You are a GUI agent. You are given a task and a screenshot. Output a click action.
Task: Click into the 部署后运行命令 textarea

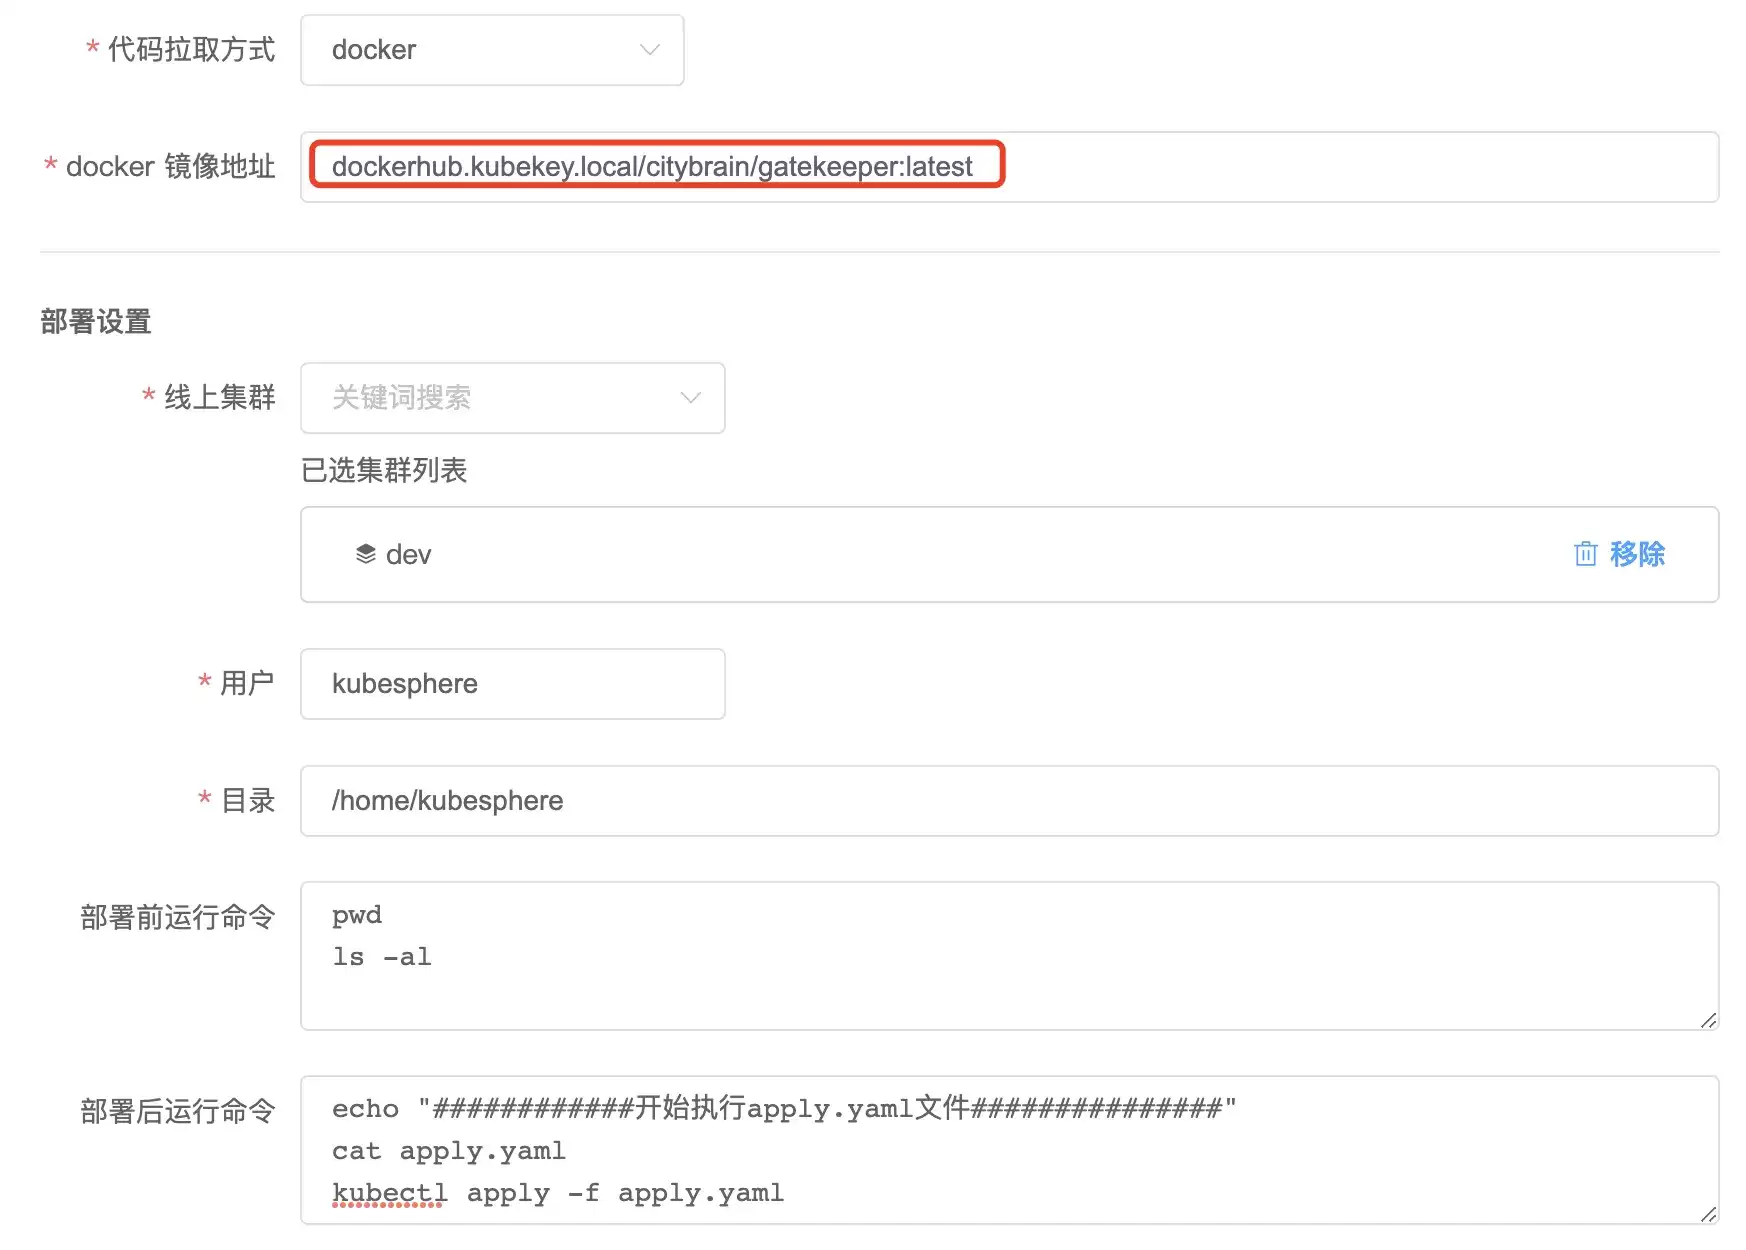[1009, 1150]
